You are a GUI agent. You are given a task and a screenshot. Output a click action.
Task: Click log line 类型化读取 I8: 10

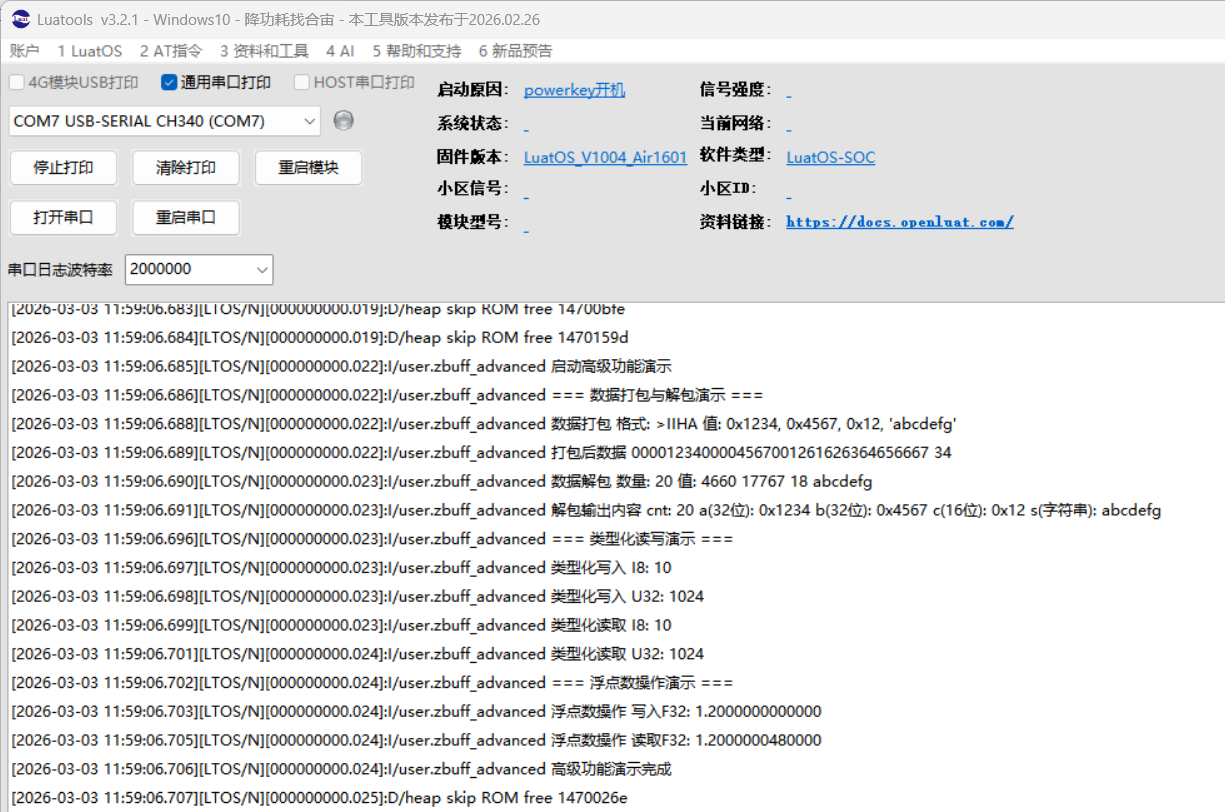(x=342, y=626)
